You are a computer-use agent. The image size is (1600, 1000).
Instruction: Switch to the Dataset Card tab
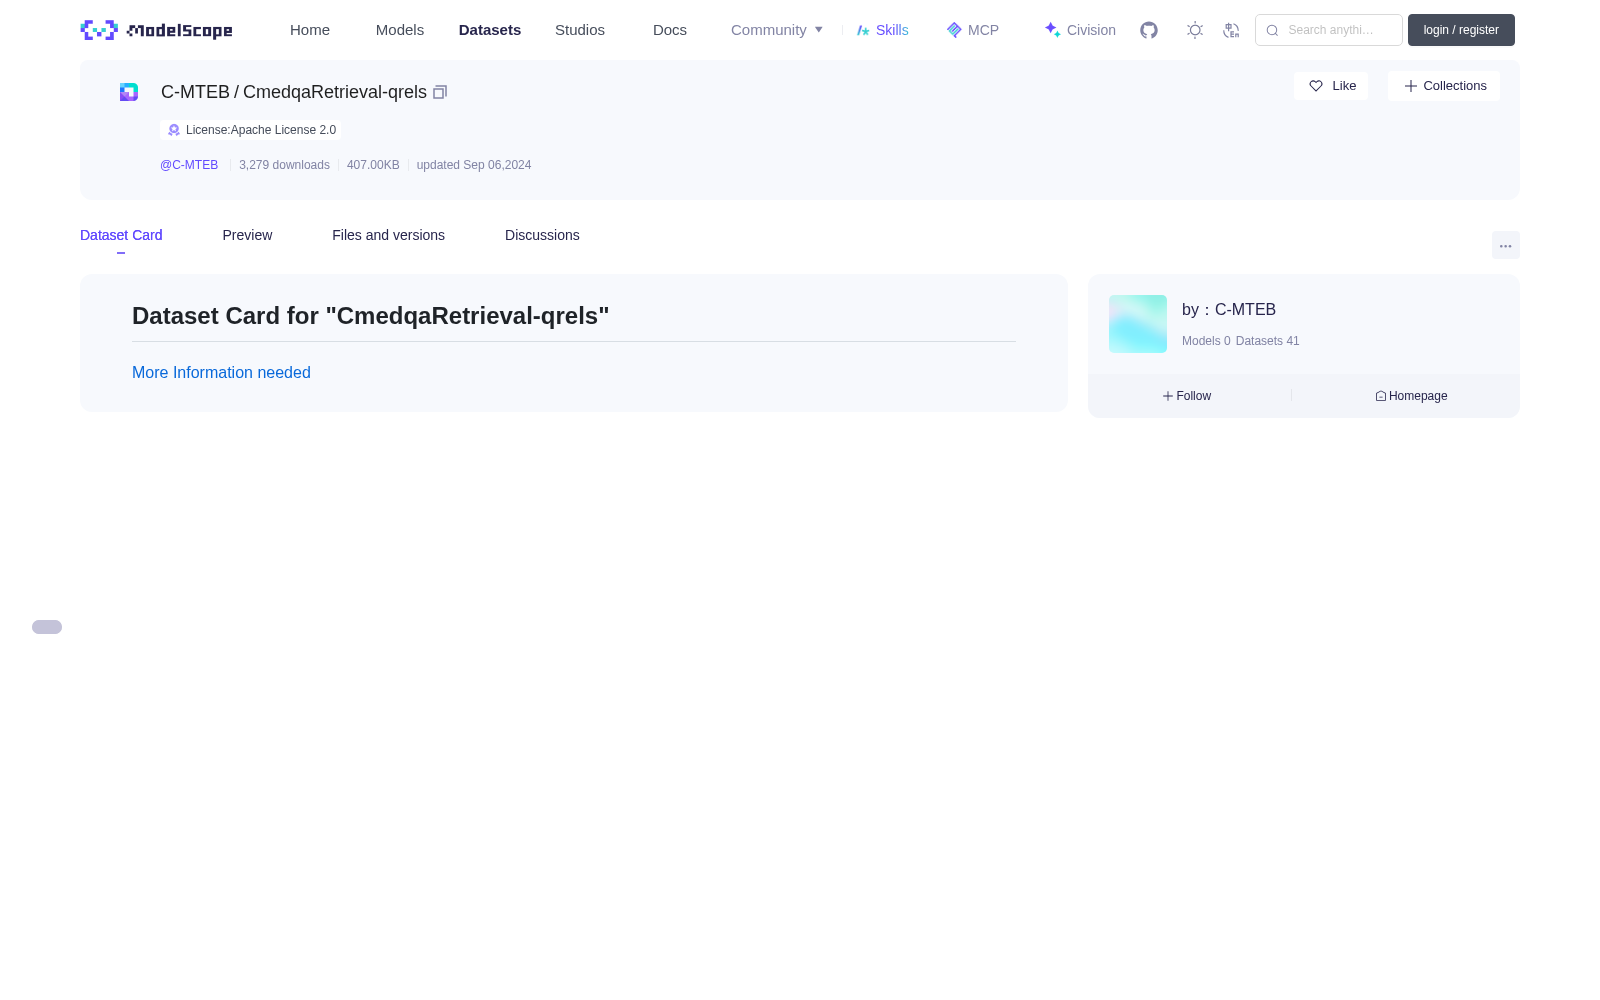coord(121,235)
